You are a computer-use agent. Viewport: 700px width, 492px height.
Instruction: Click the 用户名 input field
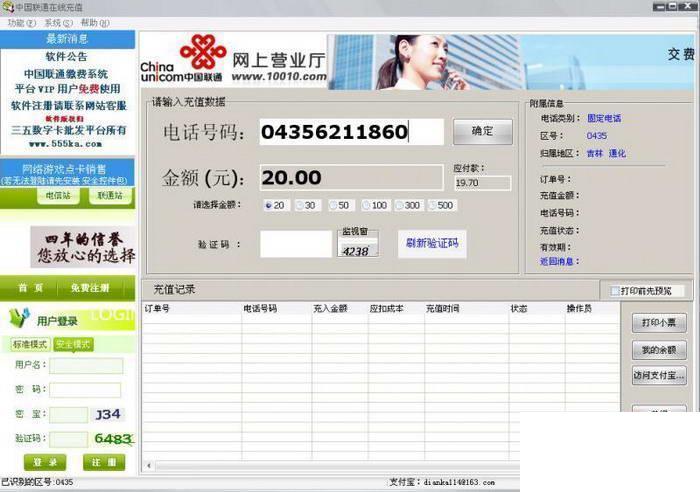pos(86,366)
